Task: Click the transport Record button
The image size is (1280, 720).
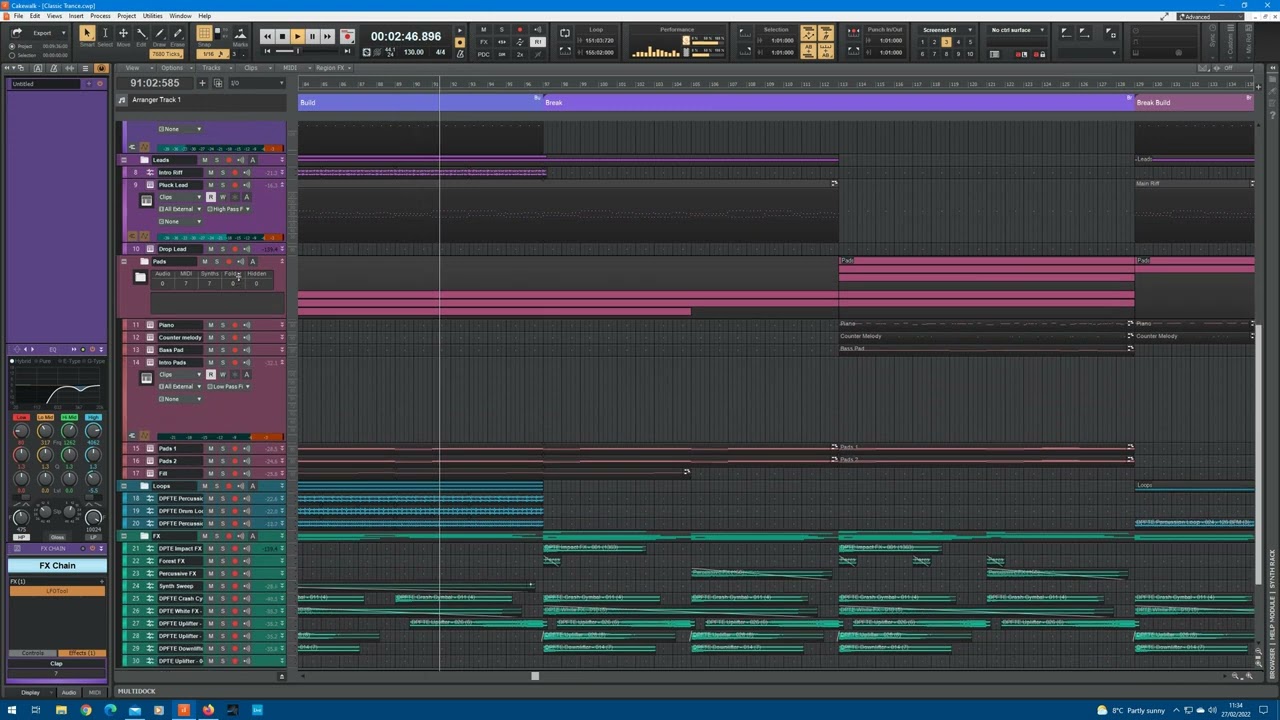Action: [347, 36]
